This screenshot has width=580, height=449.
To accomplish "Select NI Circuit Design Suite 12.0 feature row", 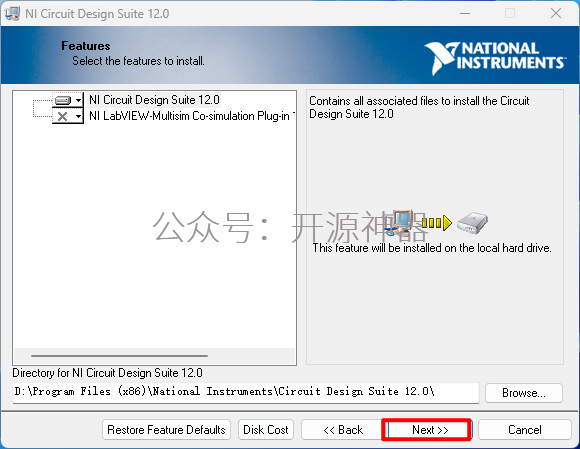I will (x=154, y=100).
